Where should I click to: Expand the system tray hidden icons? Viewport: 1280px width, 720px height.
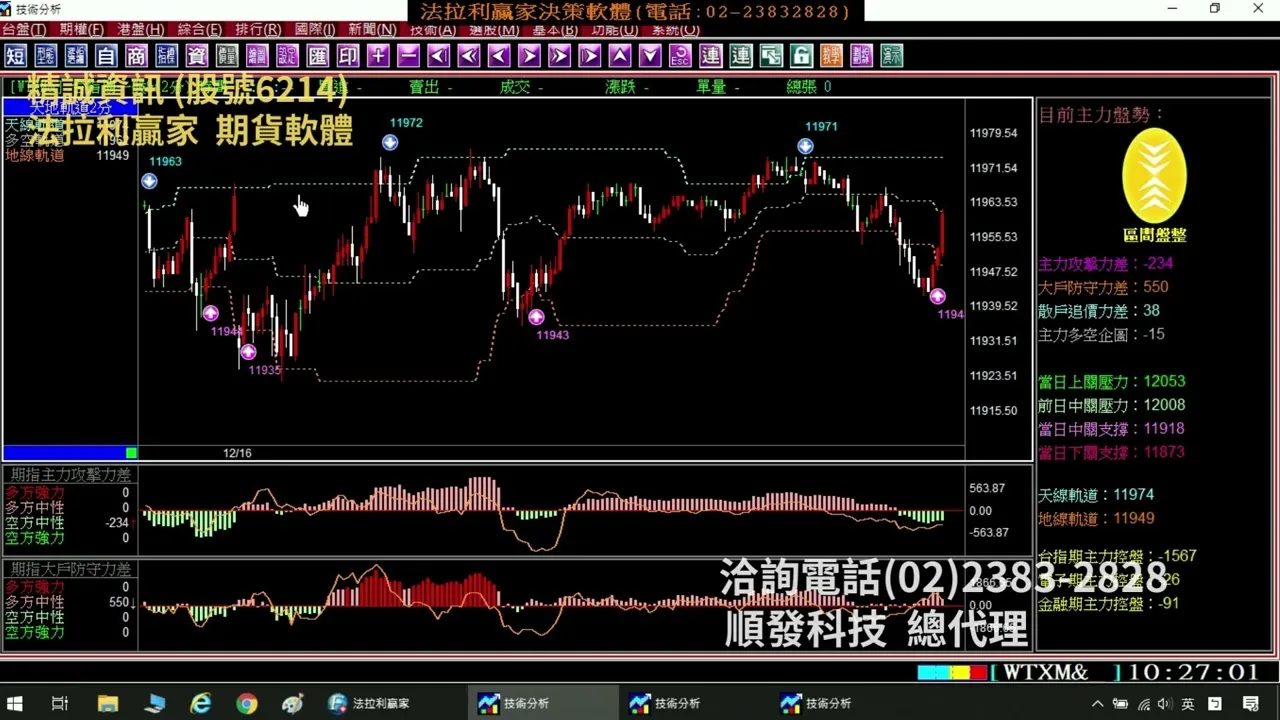(1097, 704)
